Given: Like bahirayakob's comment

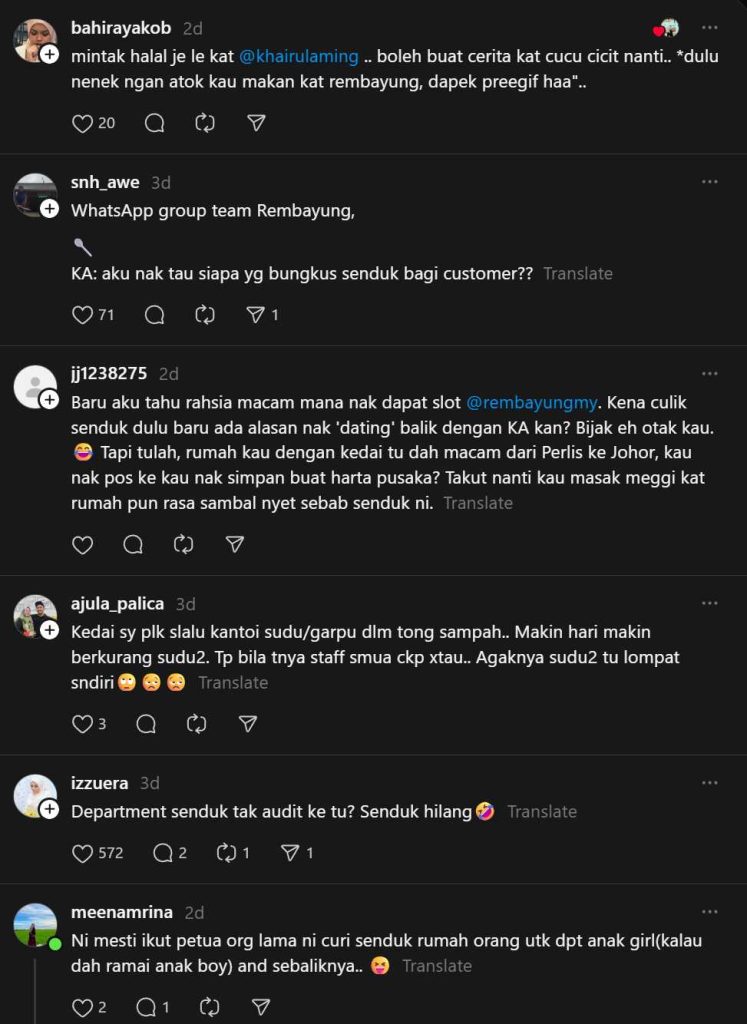Looking at the screenshot, I should [82, 123].
